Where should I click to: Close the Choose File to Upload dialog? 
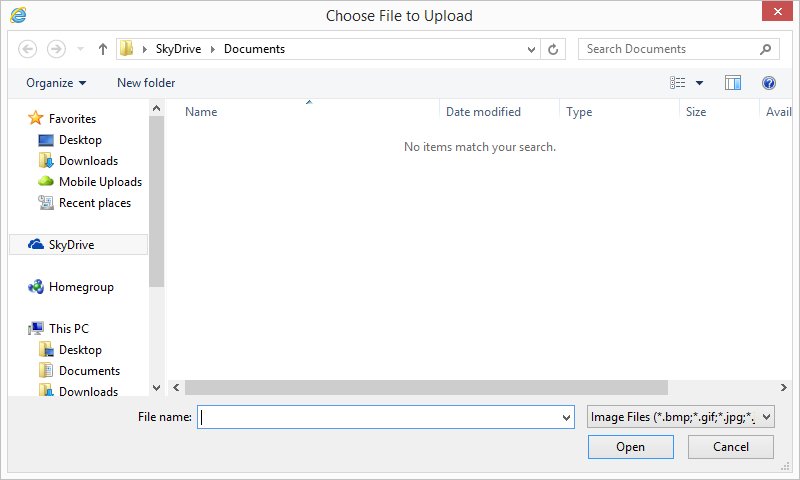tap(777, 11)
